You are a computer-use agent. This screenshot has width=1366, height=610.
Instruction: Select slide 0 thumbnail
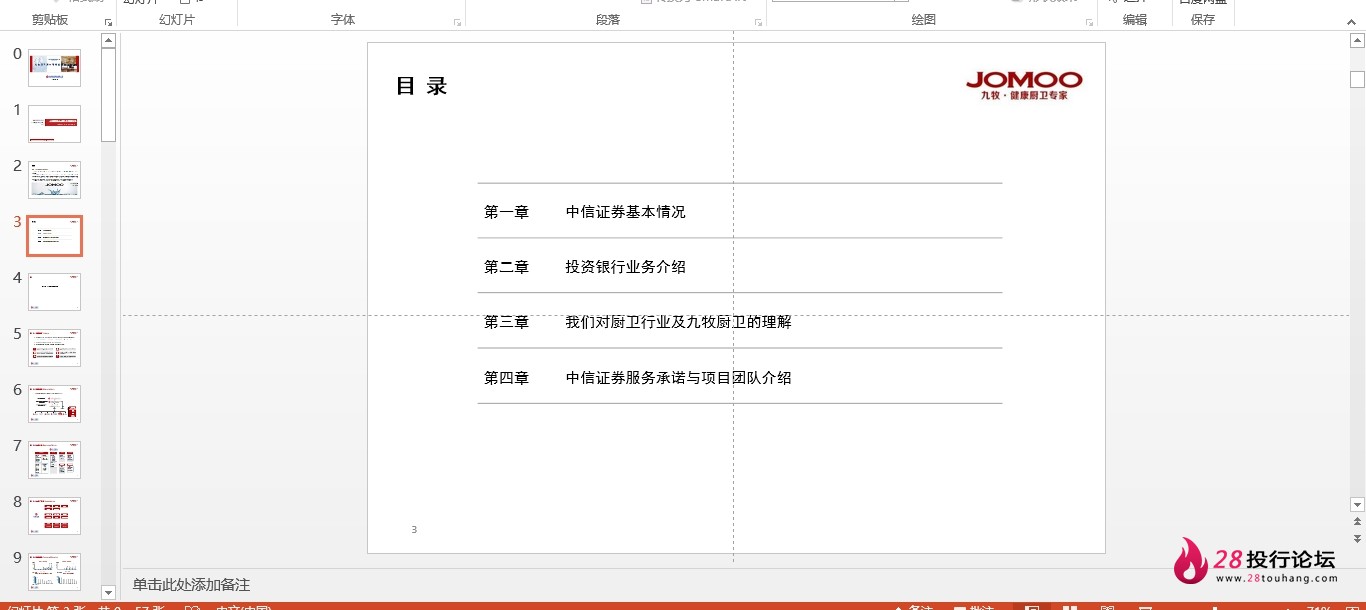(54, 68)
